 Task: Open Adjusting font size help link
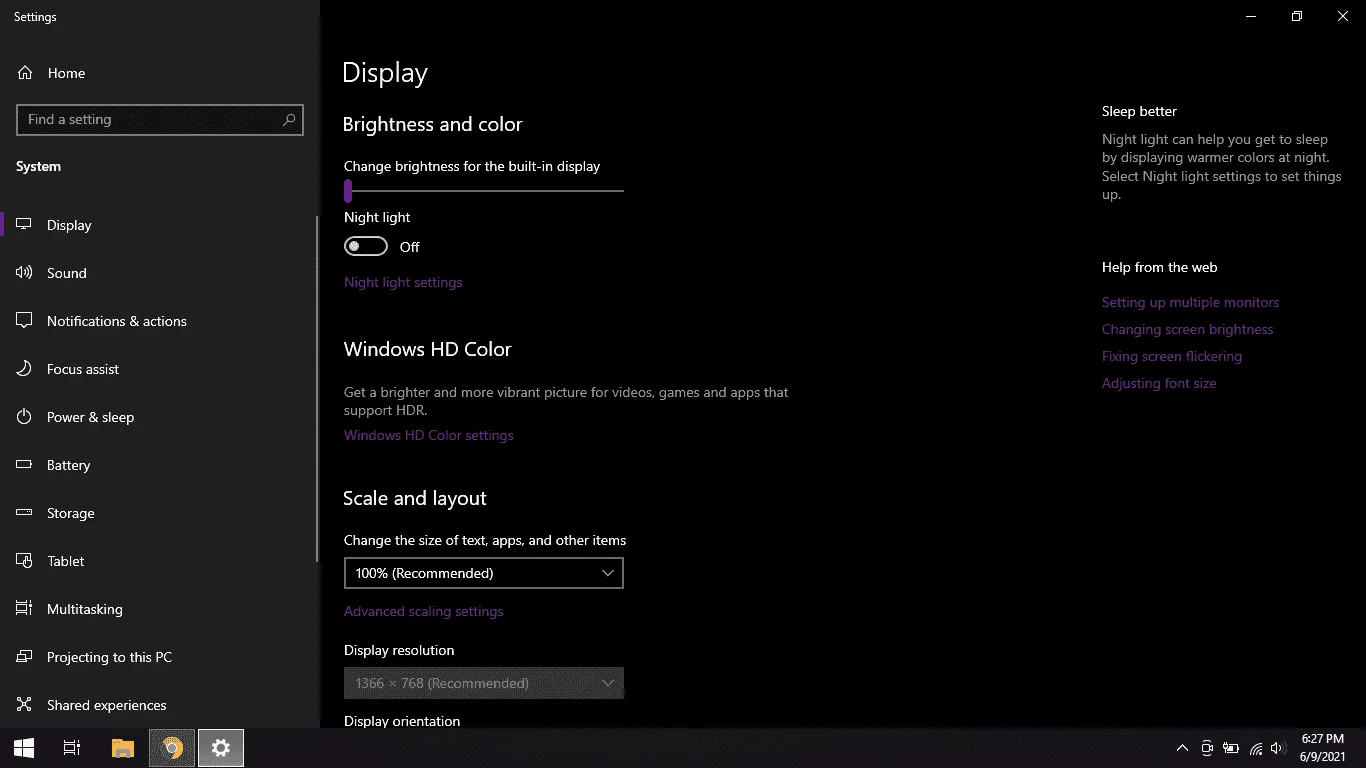tap(1159, 383)
